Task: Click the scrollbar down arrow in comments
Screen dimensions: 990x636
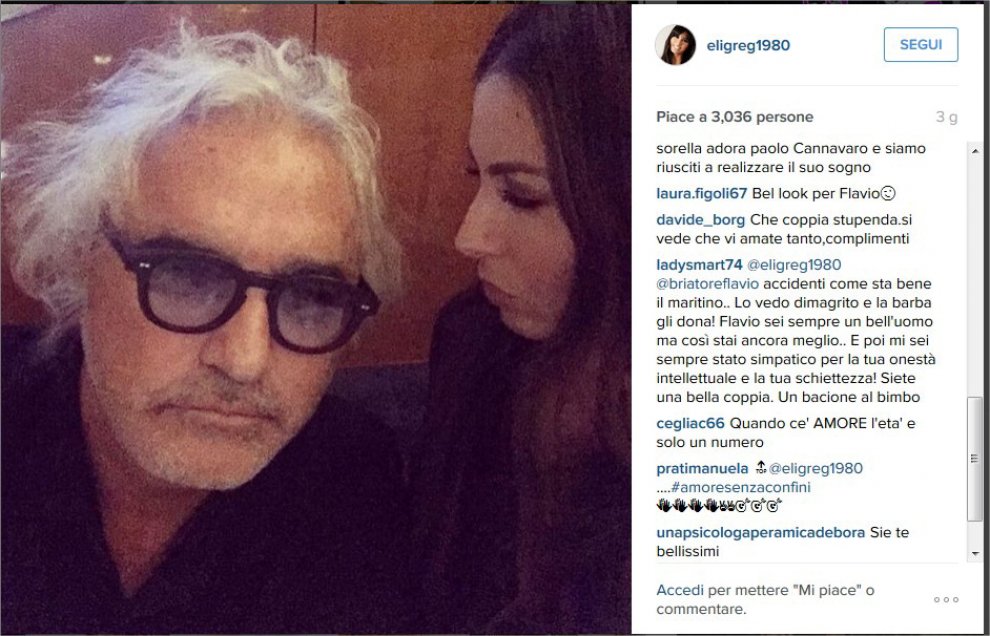Action: point(975,554)
